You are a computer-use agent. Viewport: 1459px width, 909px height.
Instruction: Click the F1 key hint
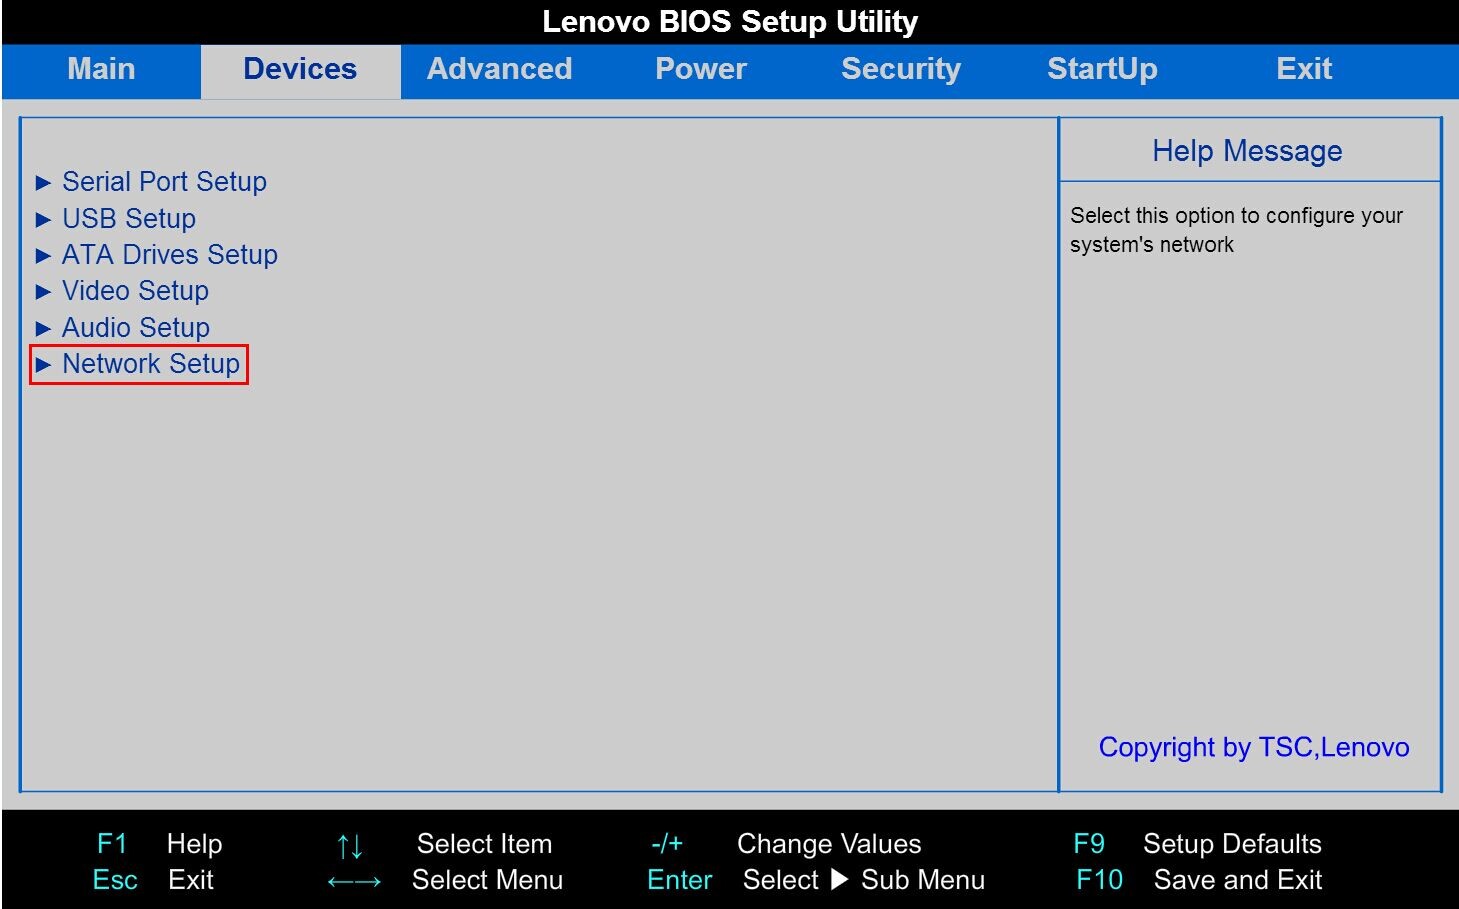click(112, 844)
